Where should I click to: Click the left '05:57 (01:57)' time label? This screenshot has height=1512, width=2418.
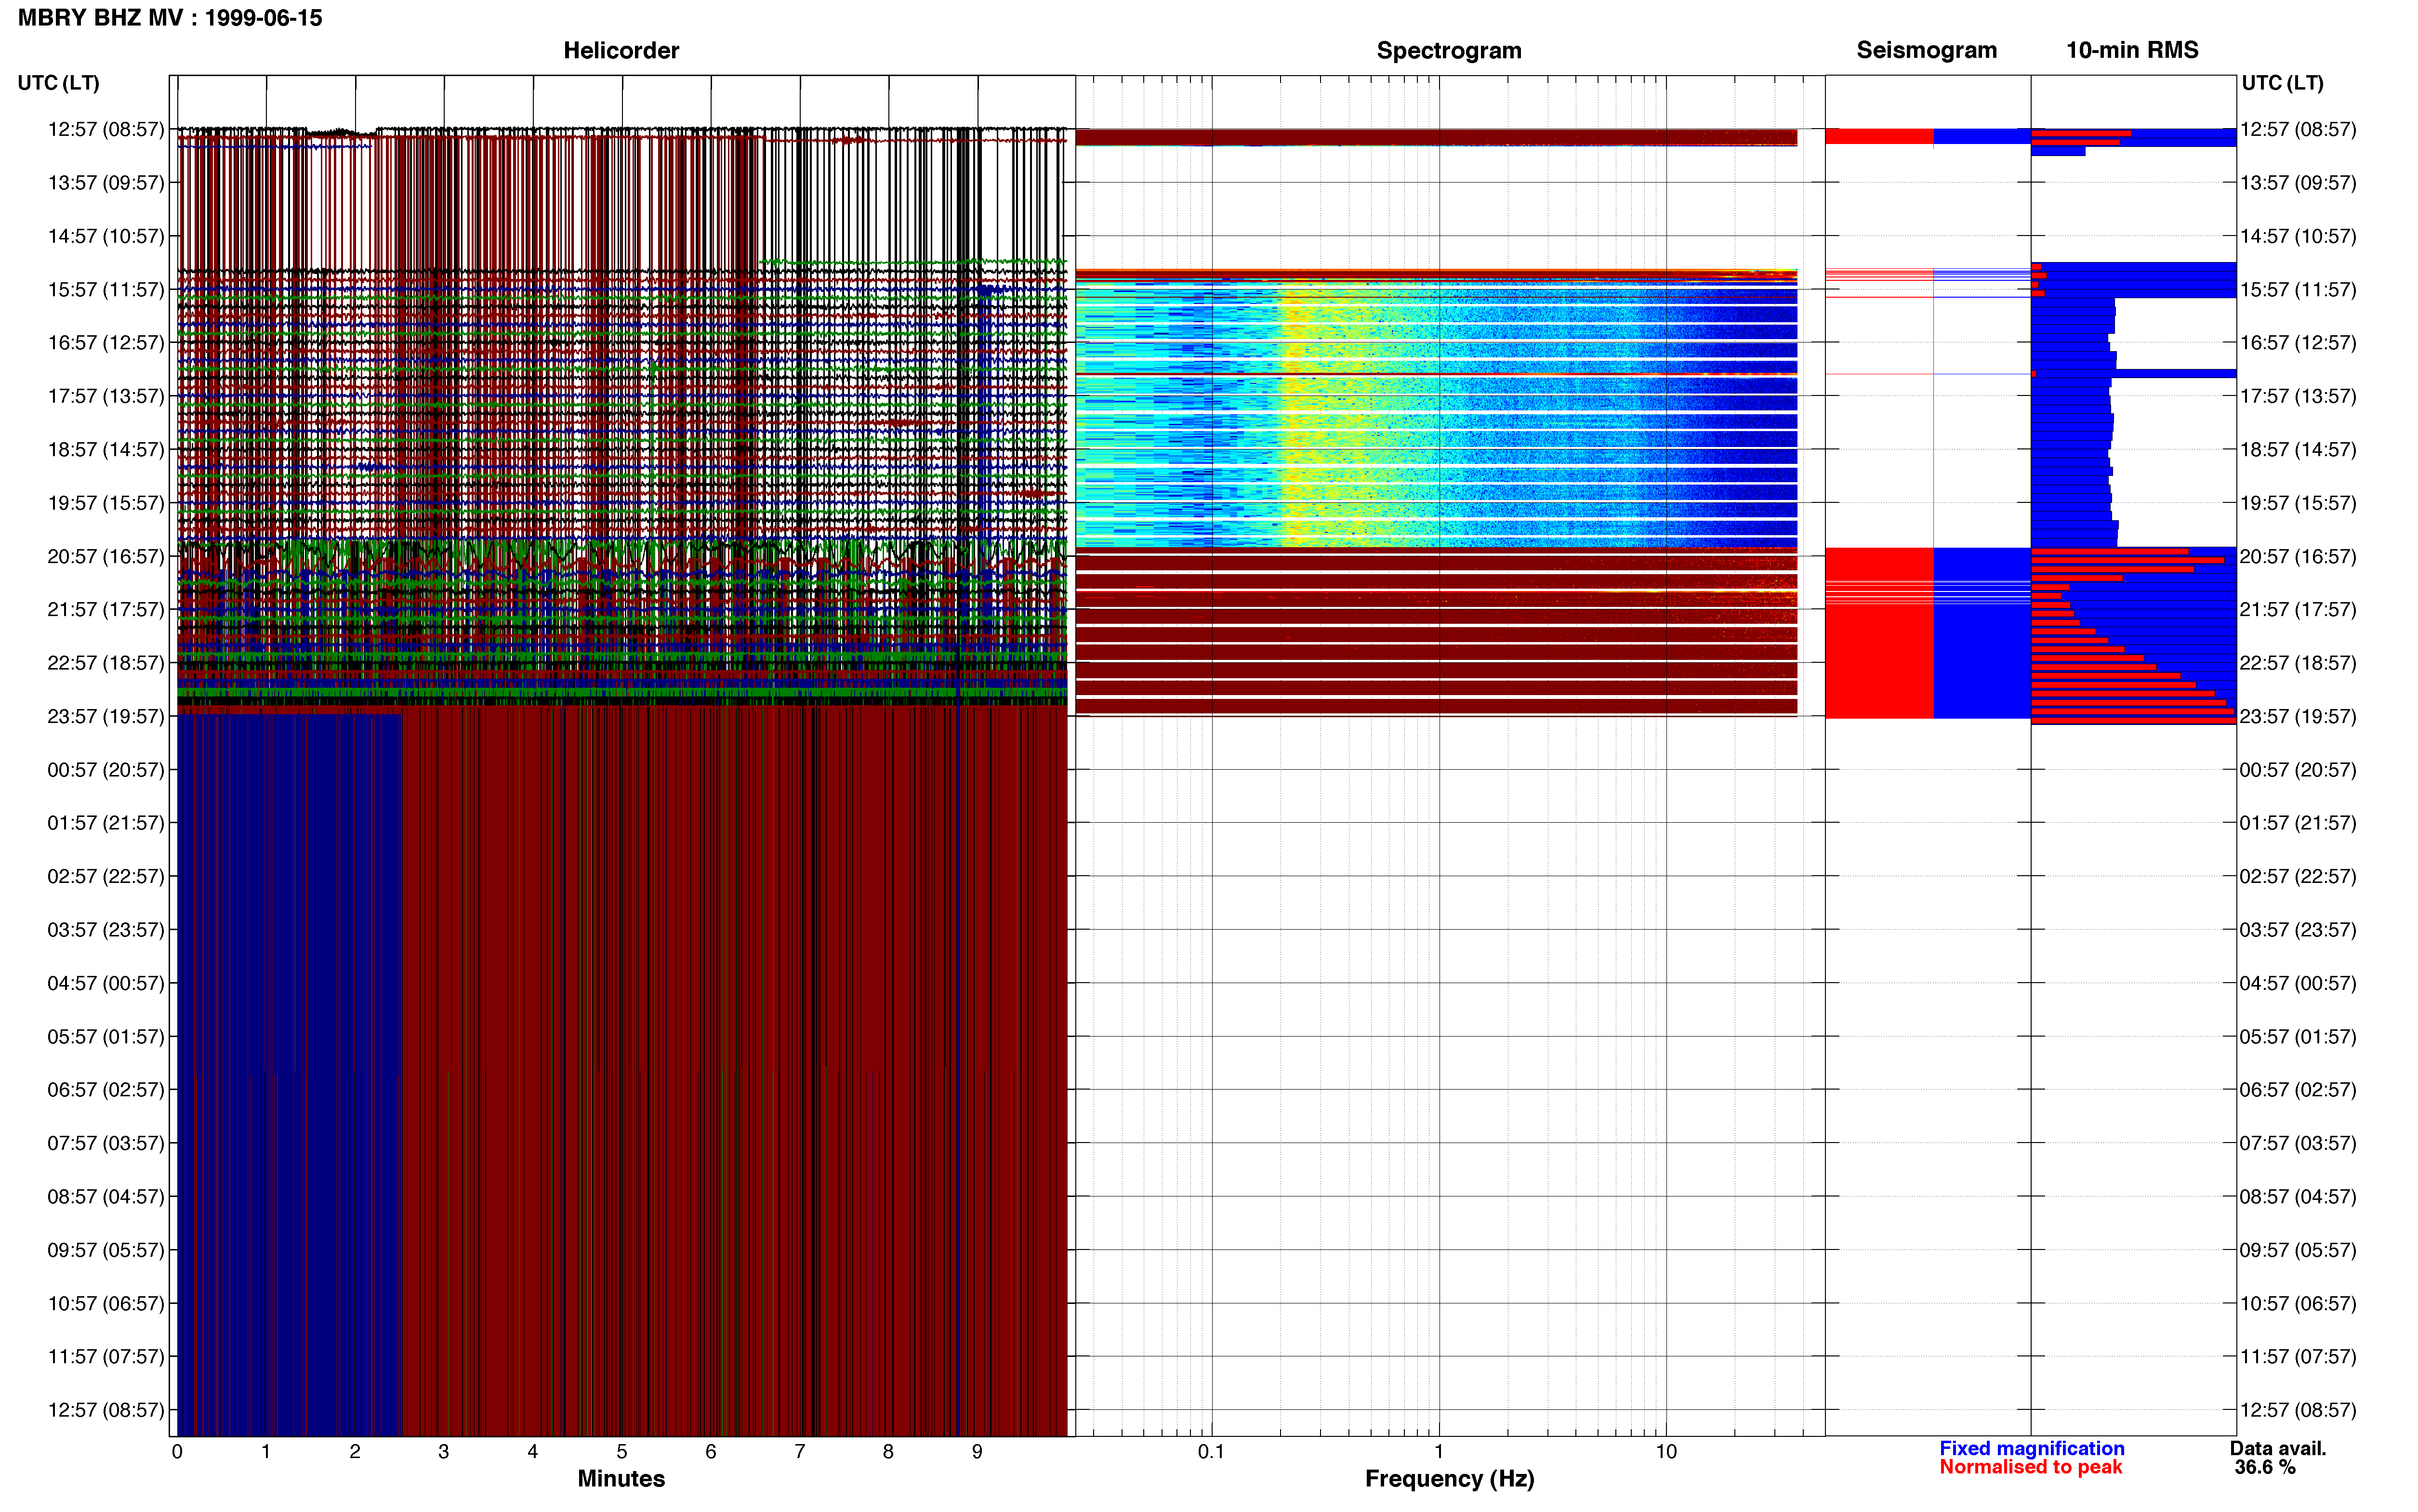click(106, 1036)
